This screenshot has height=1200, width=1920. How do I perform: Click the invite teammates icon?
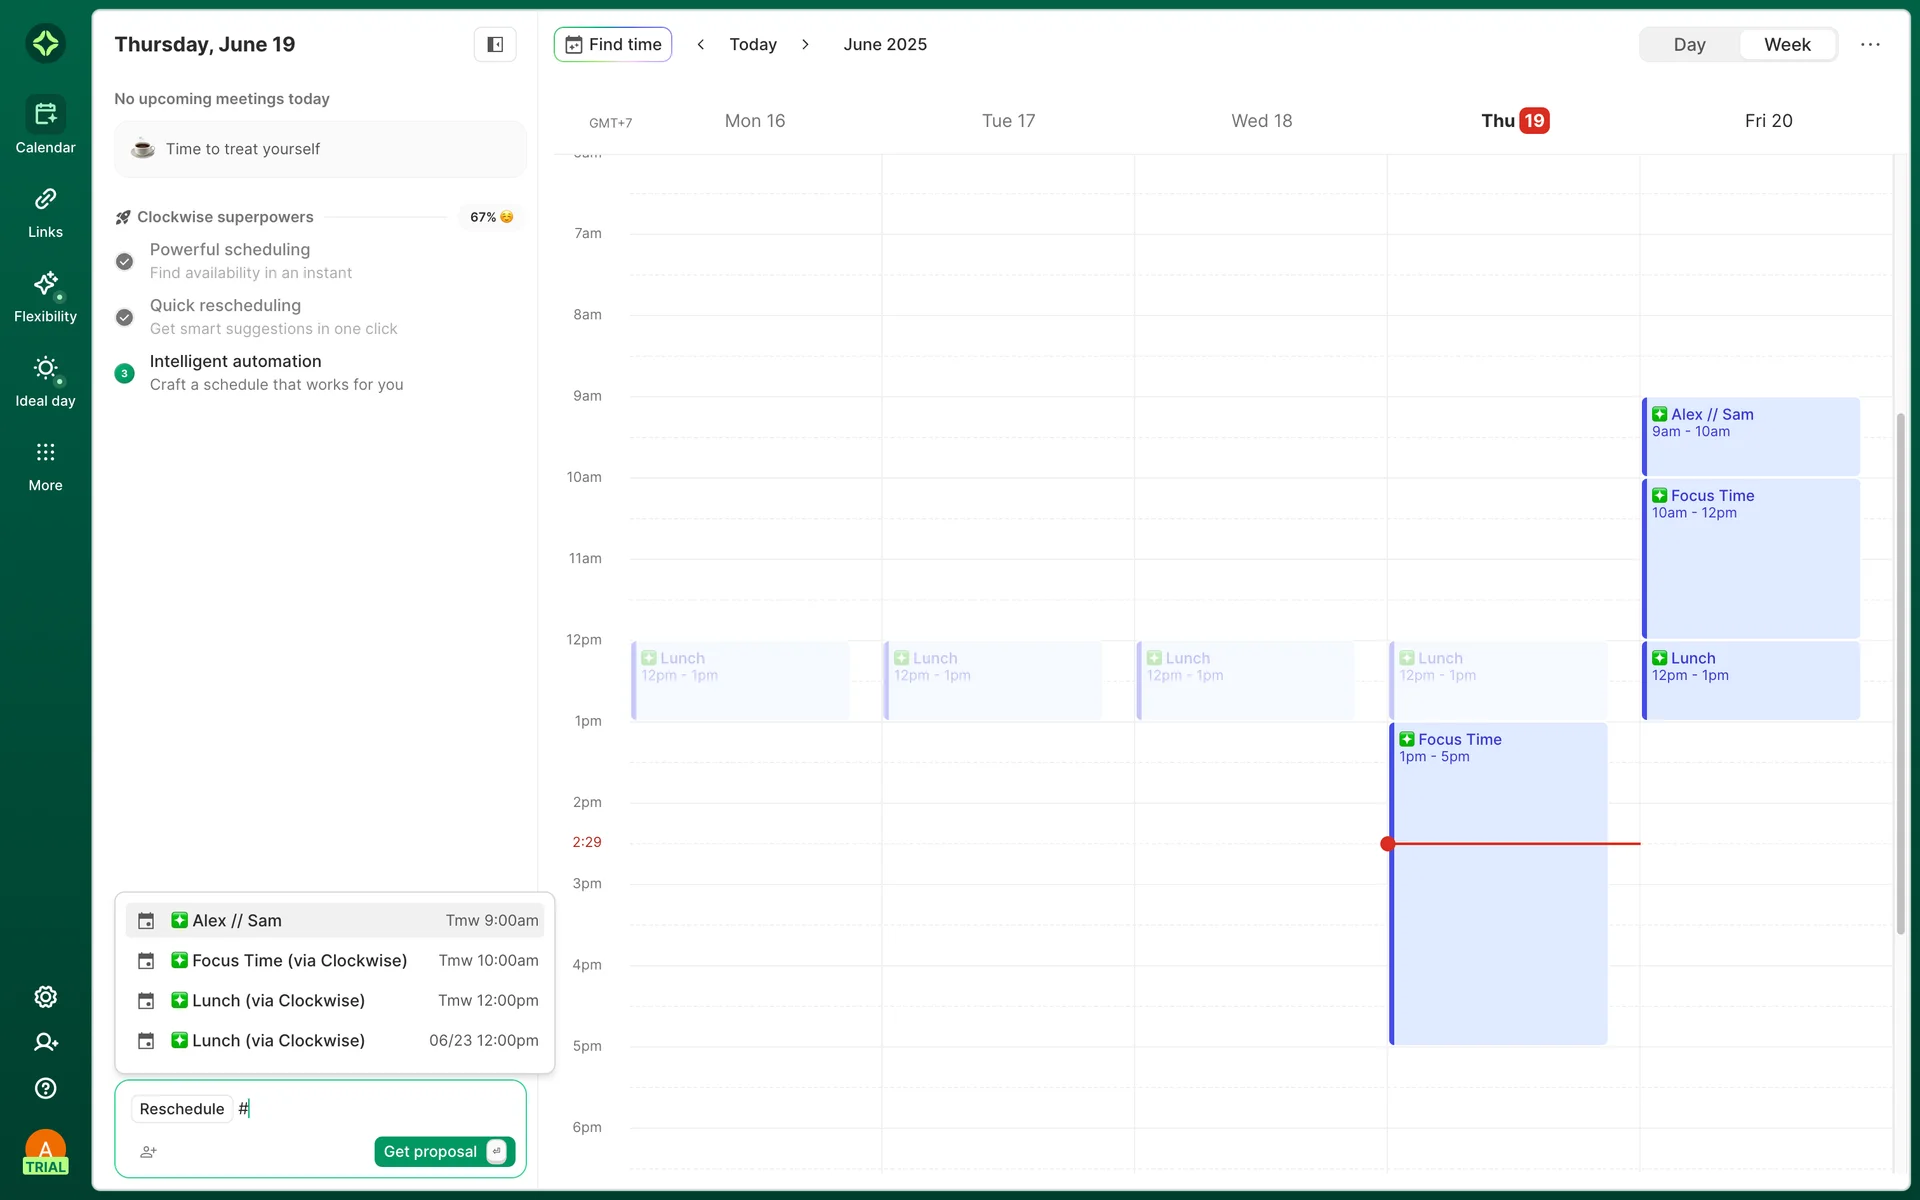click(45, 1042)
